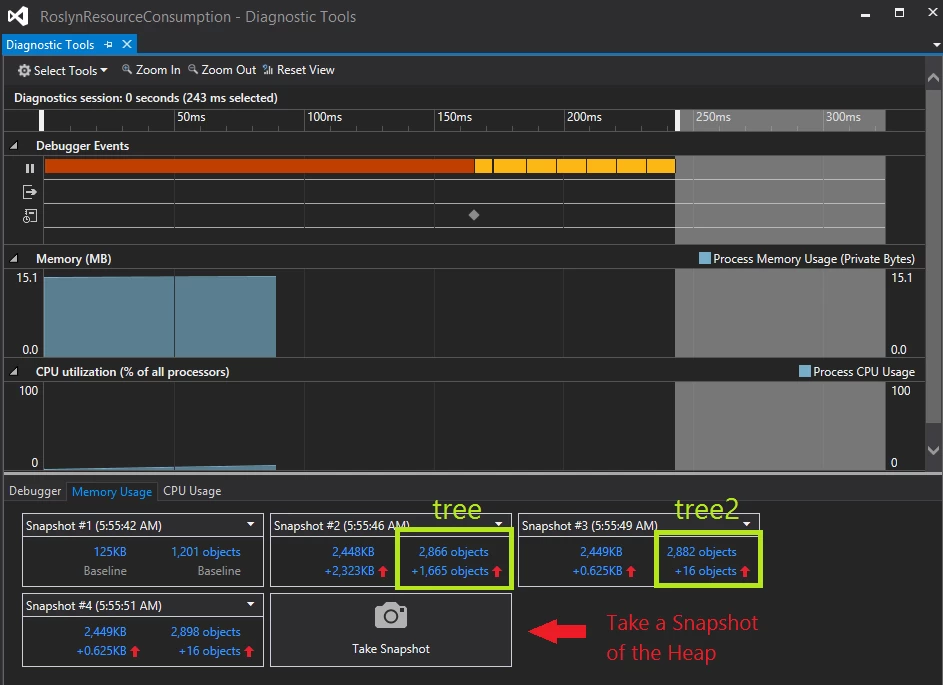The height and width of the screenshot is (685, 943).
Task: Open Snapshot #4 +16 objects diff link
Action: (x=210, y=651)
